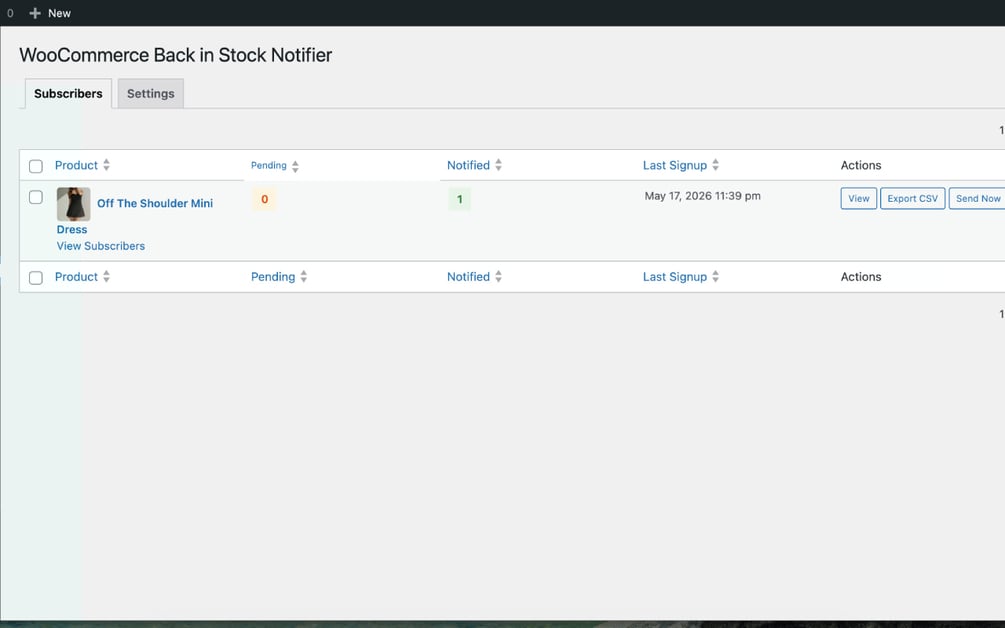Sort by Last Signup in top header

(x=674, y=165)
